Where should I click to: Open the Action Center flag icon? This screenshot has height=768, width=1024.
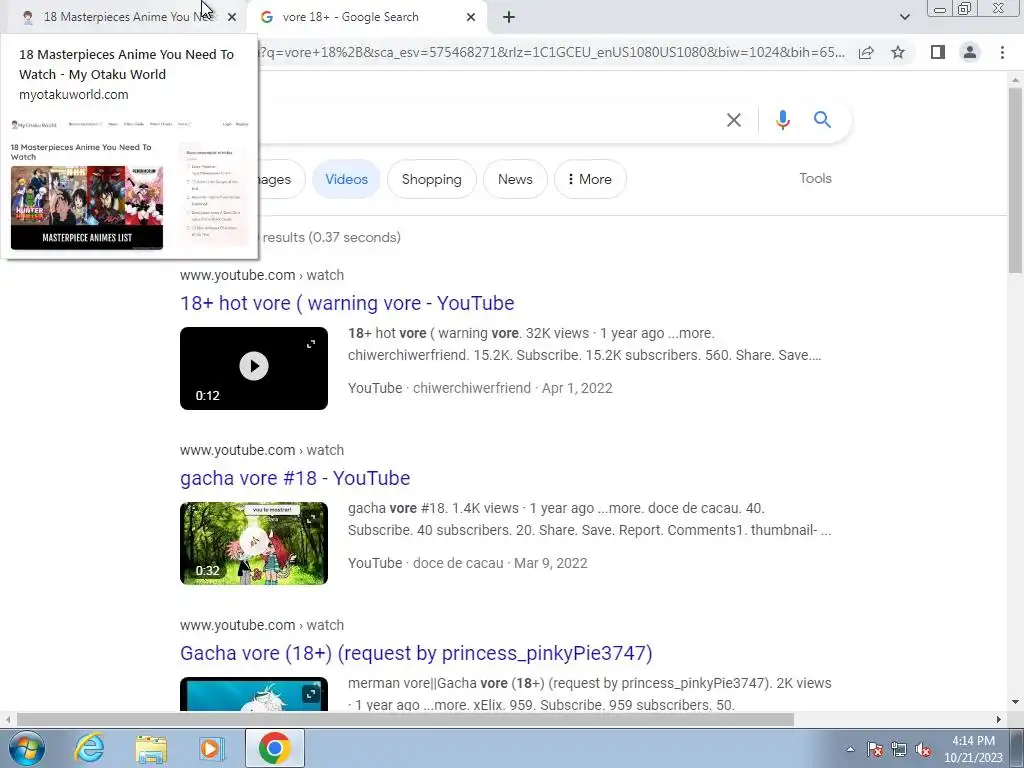pyautogui.click(x=875, y=749)
